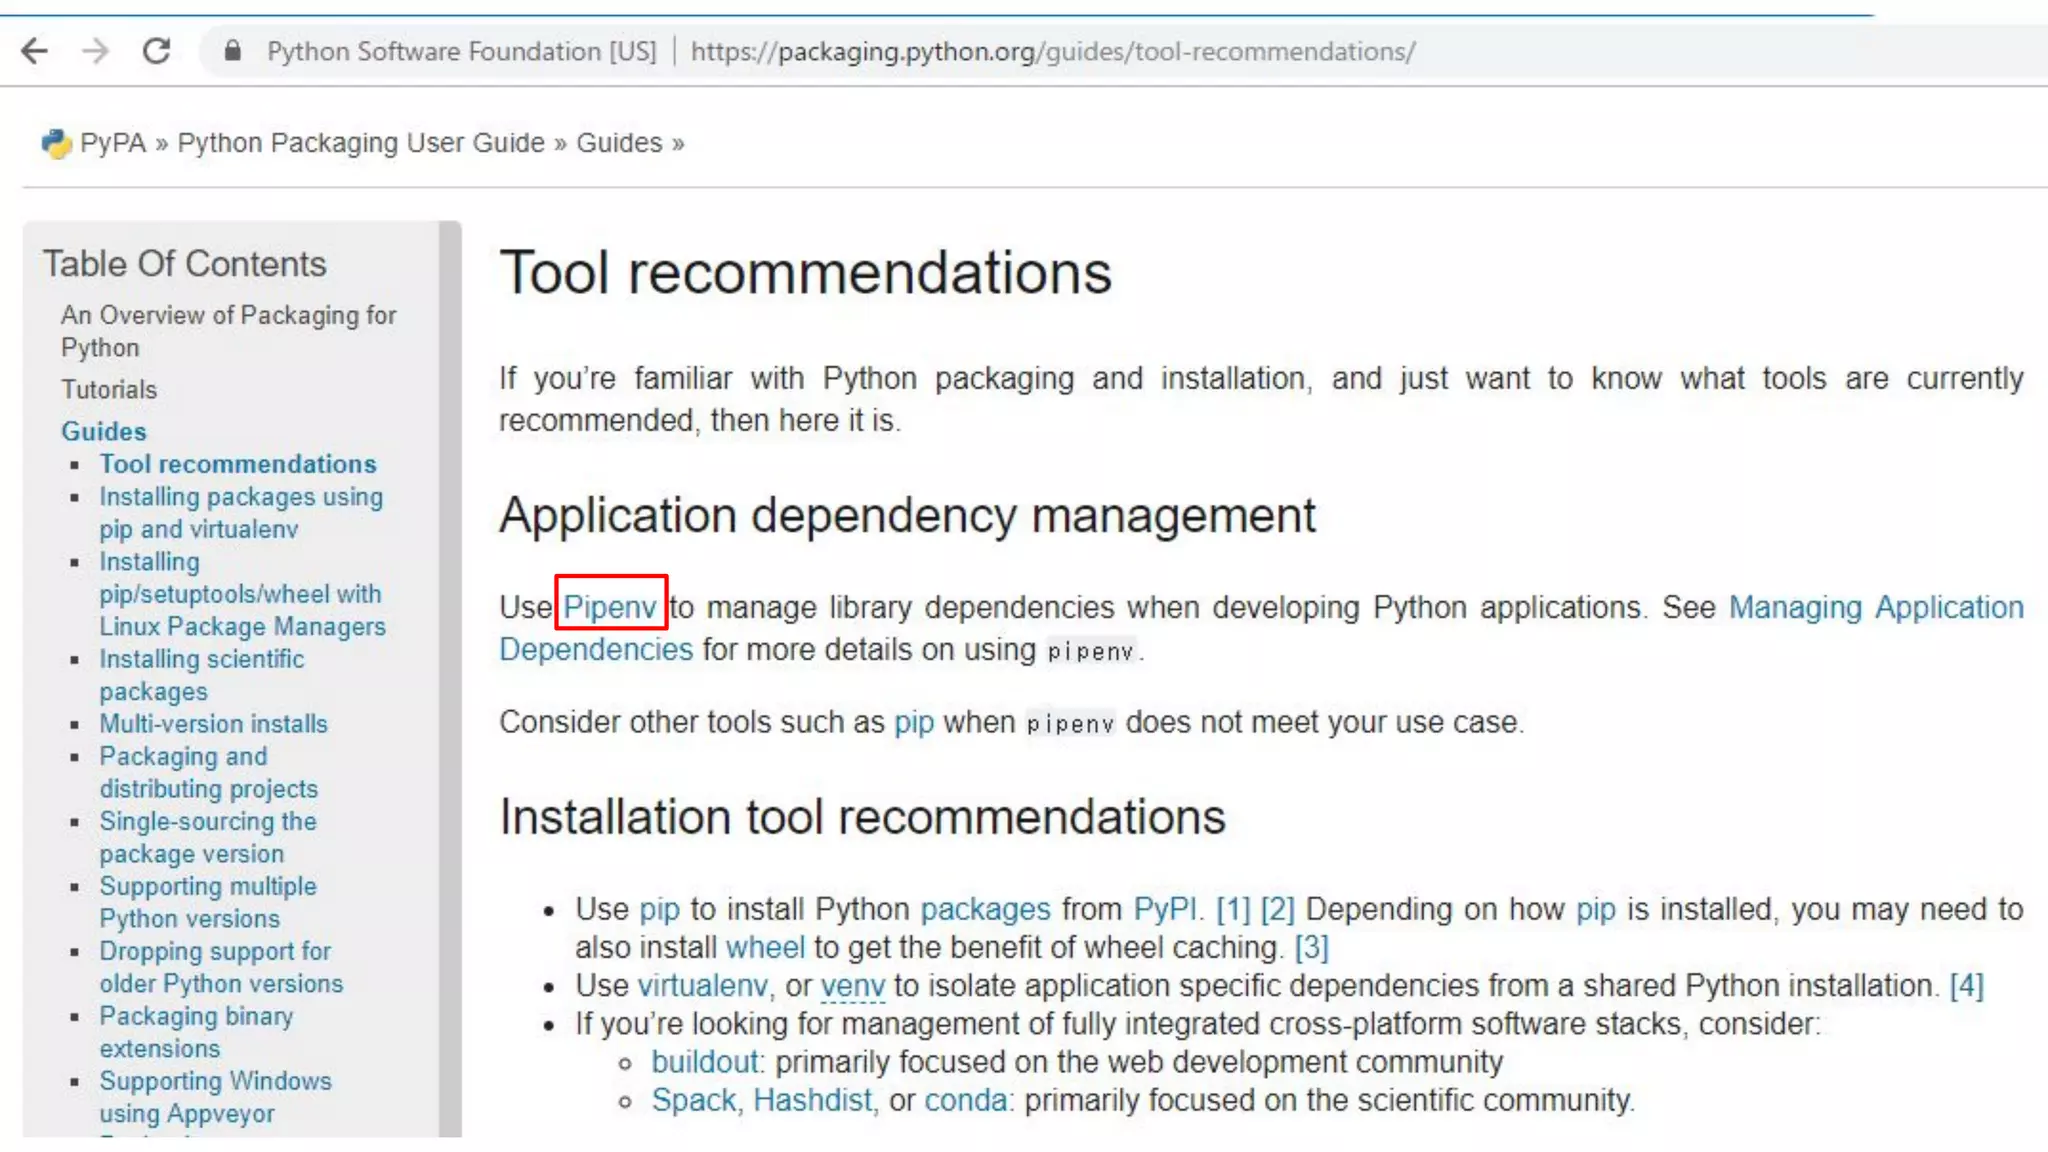Open Tutorials in the sidebar
The image size is (2048, 1152).
[109, 389]
